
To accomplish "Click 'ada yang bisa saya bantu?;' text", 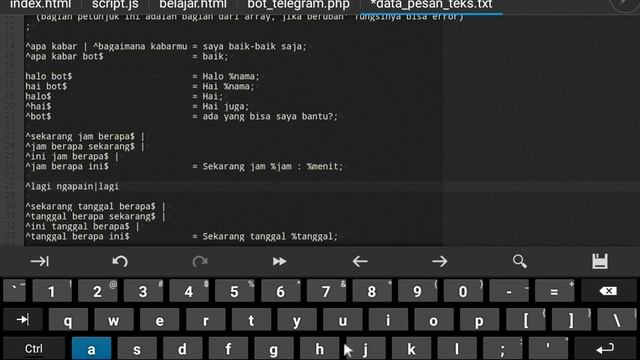I will (270, 116).
